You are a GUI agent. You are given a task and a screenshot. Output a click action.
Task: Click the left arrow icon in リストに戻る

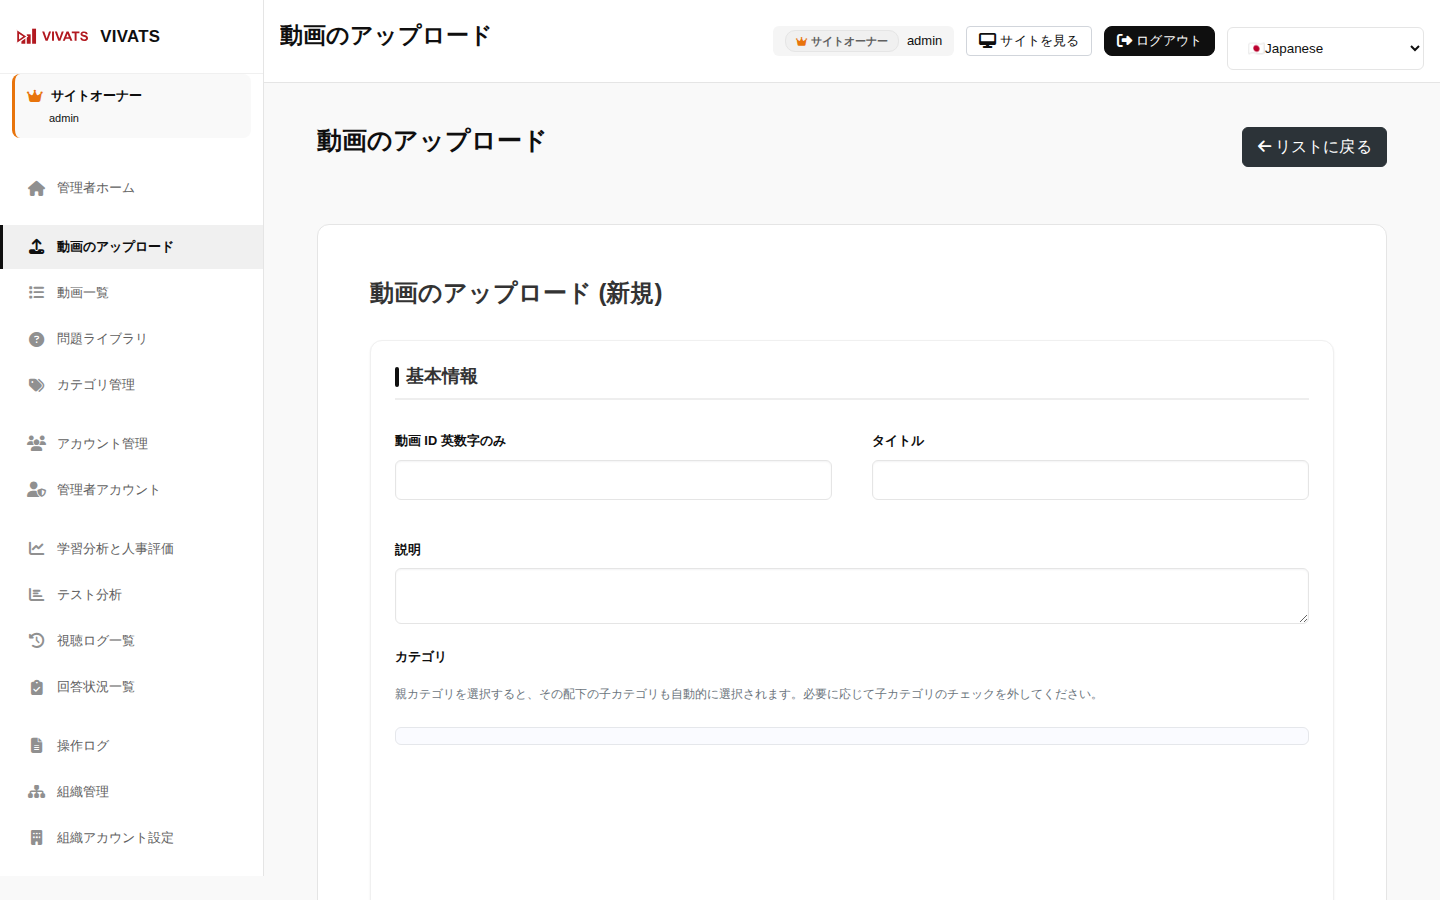[x=1264, y=147]
